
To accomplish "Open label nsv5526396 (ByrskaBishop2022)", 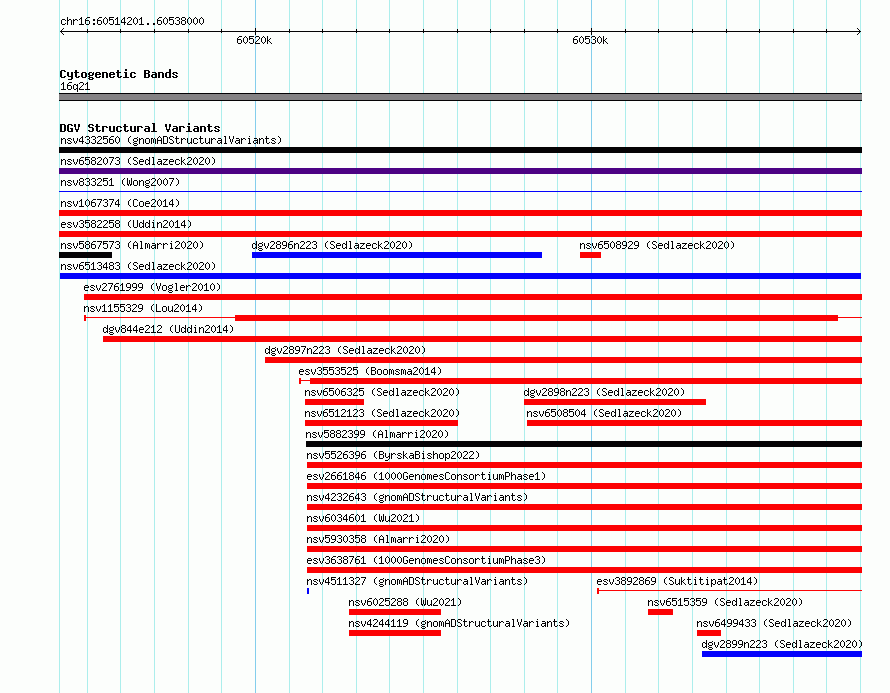I will click(x=393, y=455).
